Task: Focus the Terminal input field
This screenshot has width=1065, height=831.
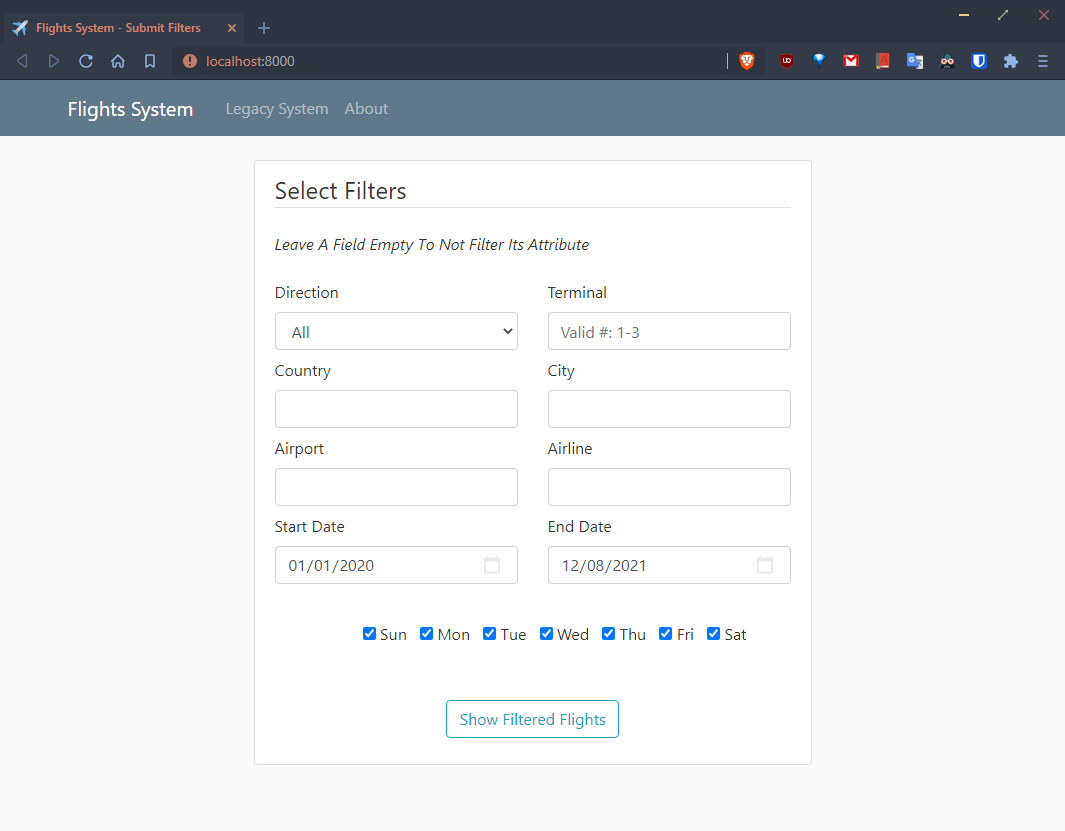Action: pyautogui.click(x=669, y=331)
